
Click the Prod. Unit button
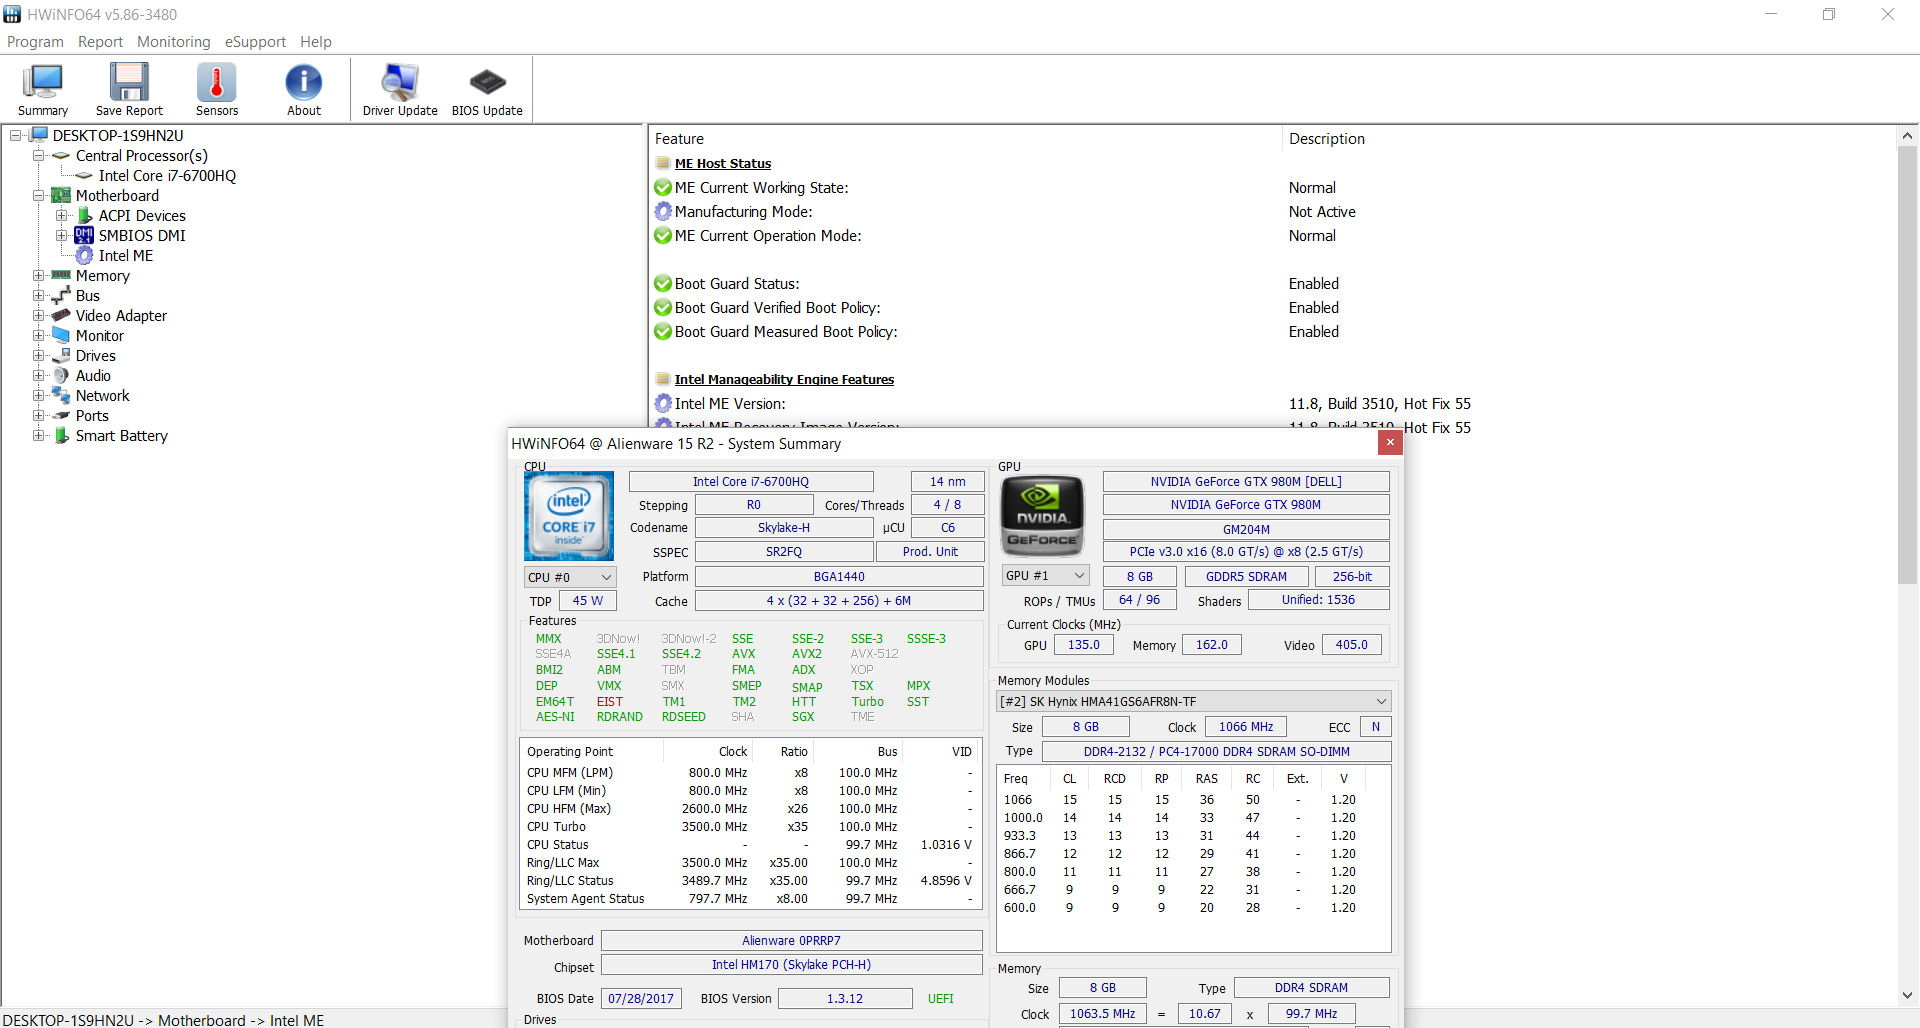click(x=930, y=552)
